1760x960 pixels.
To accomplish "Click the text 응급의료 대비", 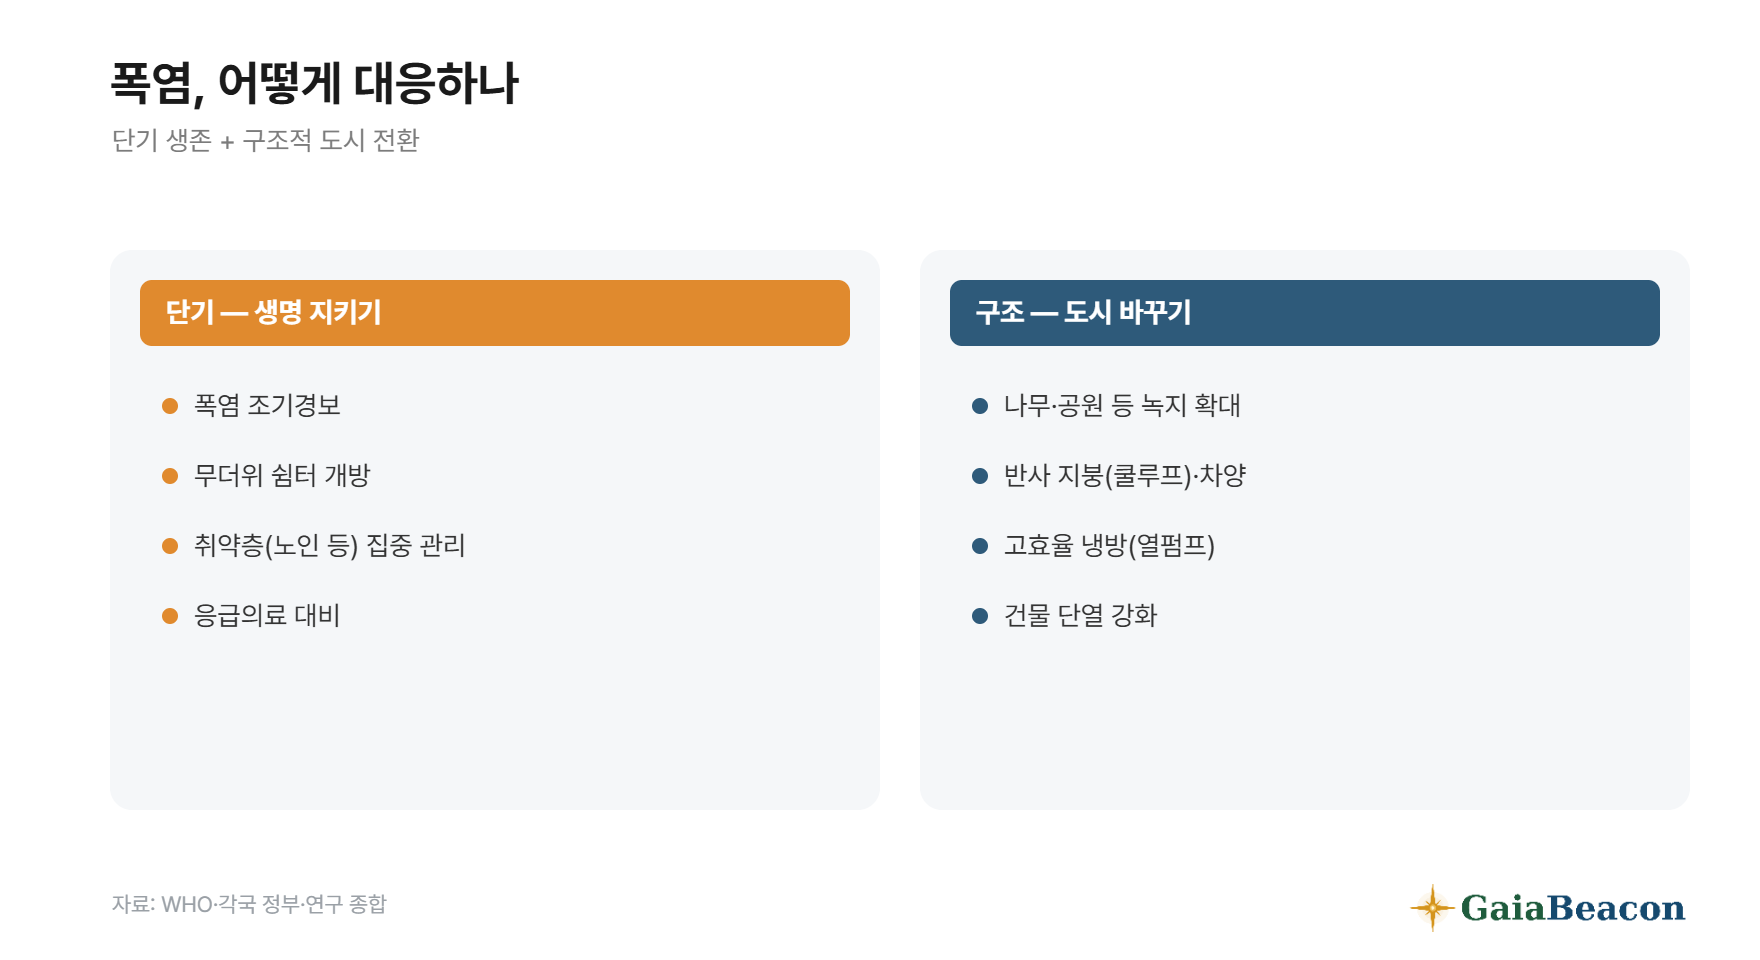I will point(267,615).
